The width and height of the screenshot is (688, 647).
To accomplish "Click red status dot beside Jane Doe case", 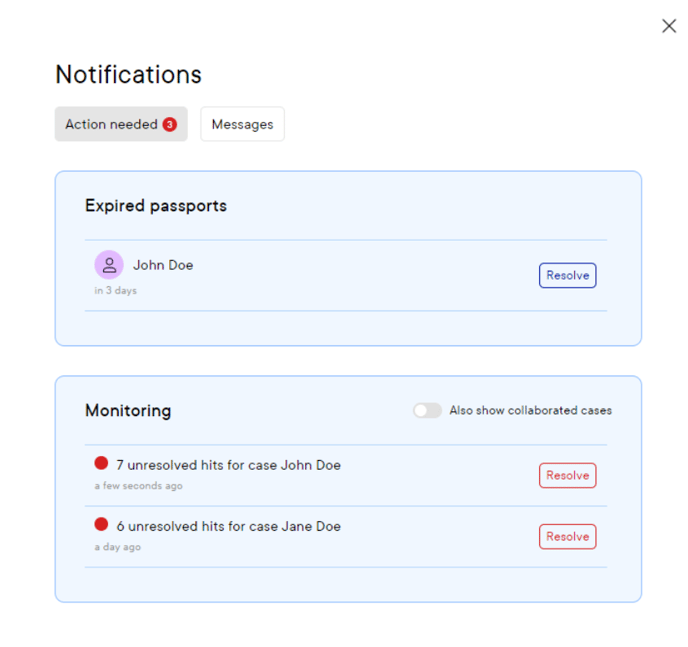I will [101, 524].
